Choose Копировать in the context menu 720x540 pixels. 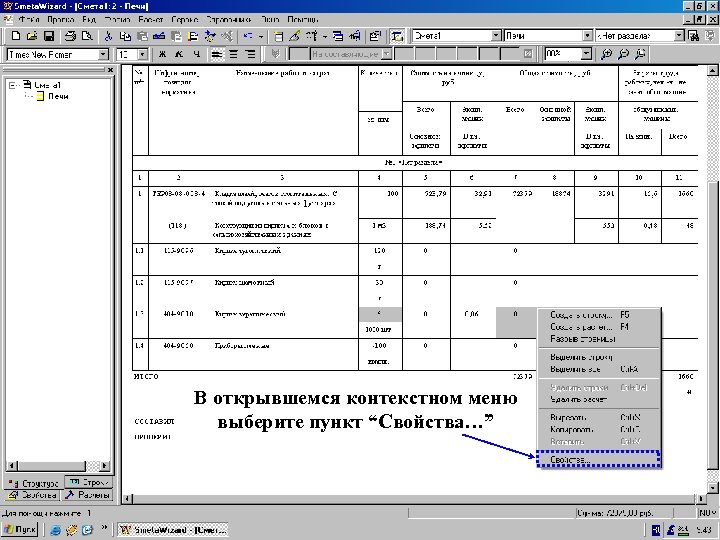pyautogui.click(x=599, y=429)
